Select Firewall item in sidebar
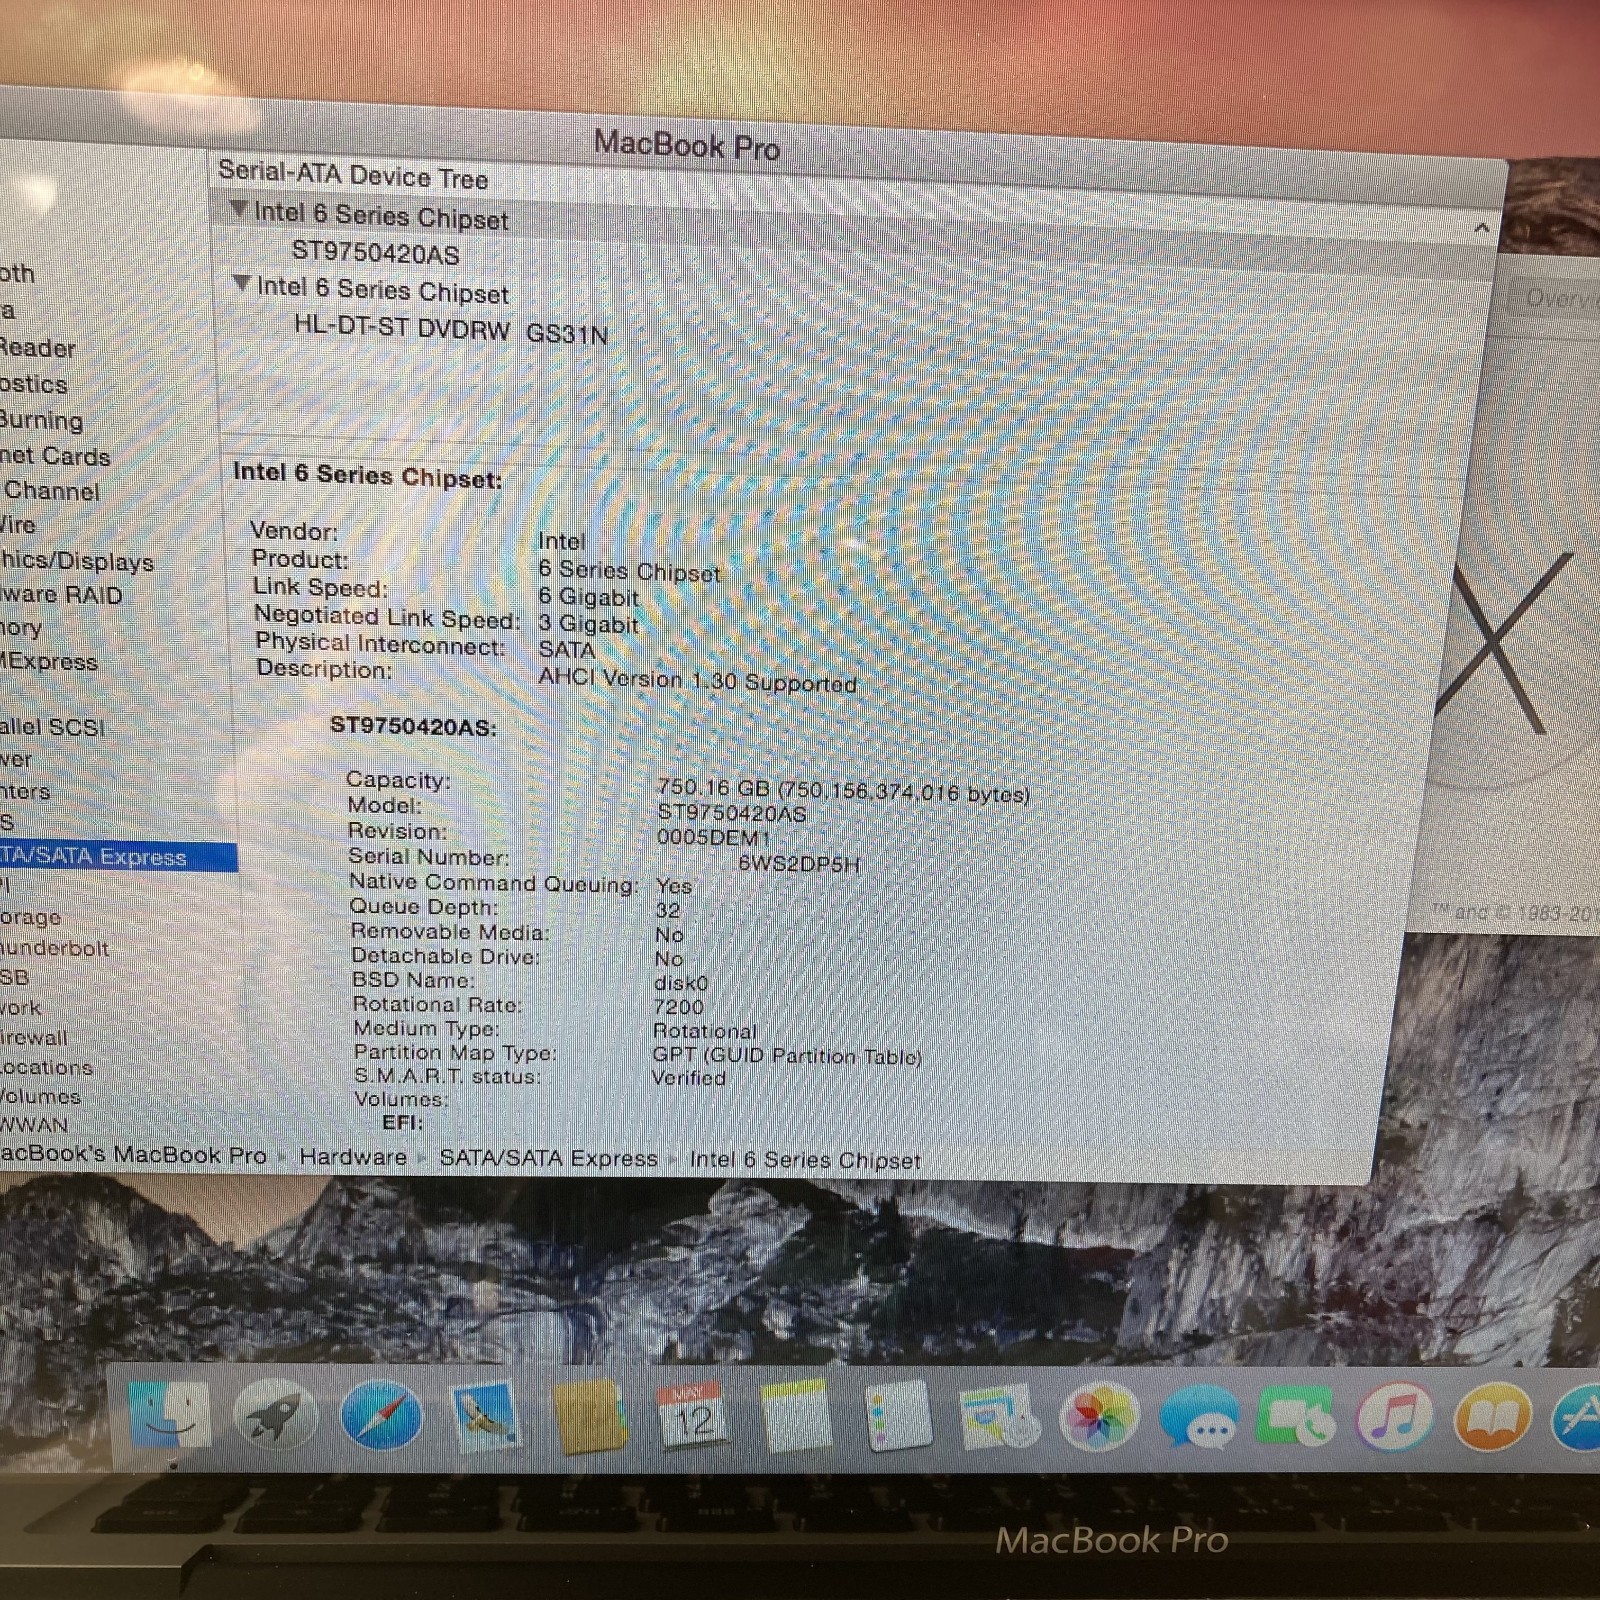The image size is (1600, 1600). [x=33, y=1038]
